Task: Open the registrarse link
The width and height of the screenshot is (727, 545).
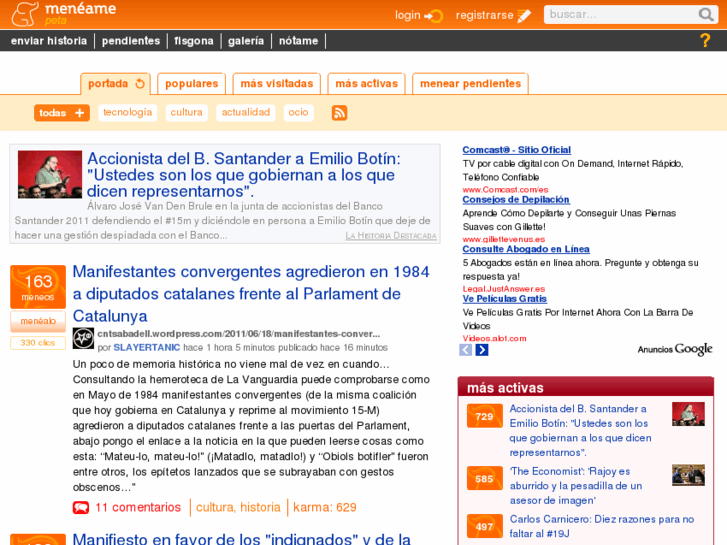Action: [485, 15]
